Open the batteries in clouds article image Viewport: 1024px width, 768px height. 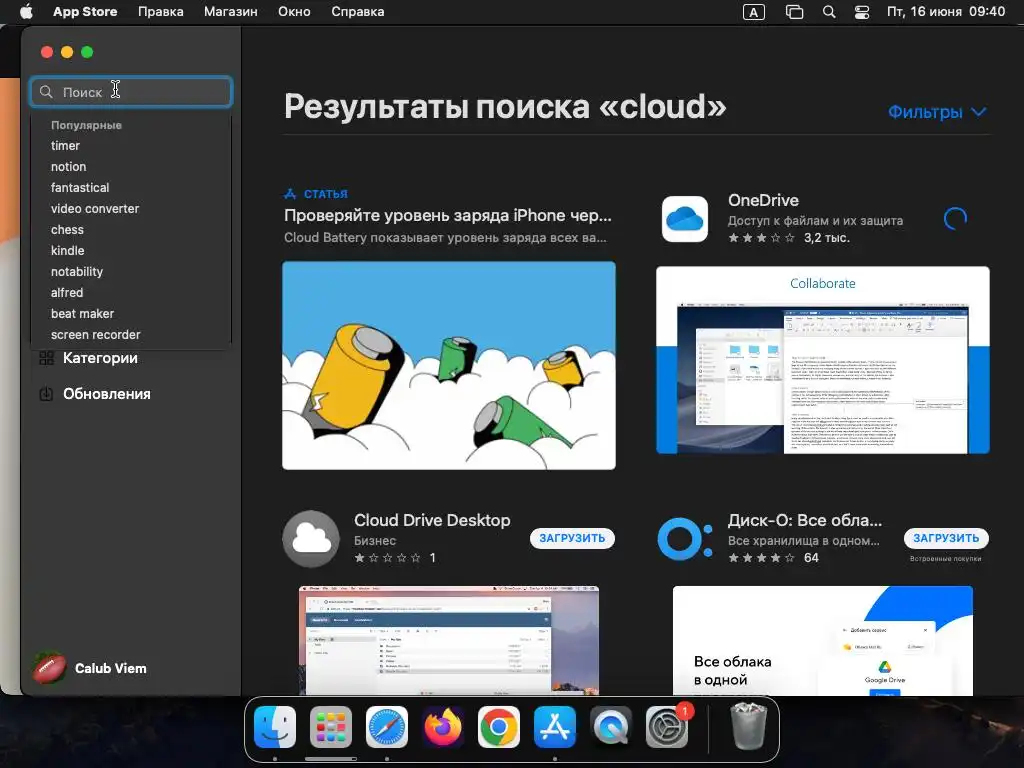[x=449, y=365]
